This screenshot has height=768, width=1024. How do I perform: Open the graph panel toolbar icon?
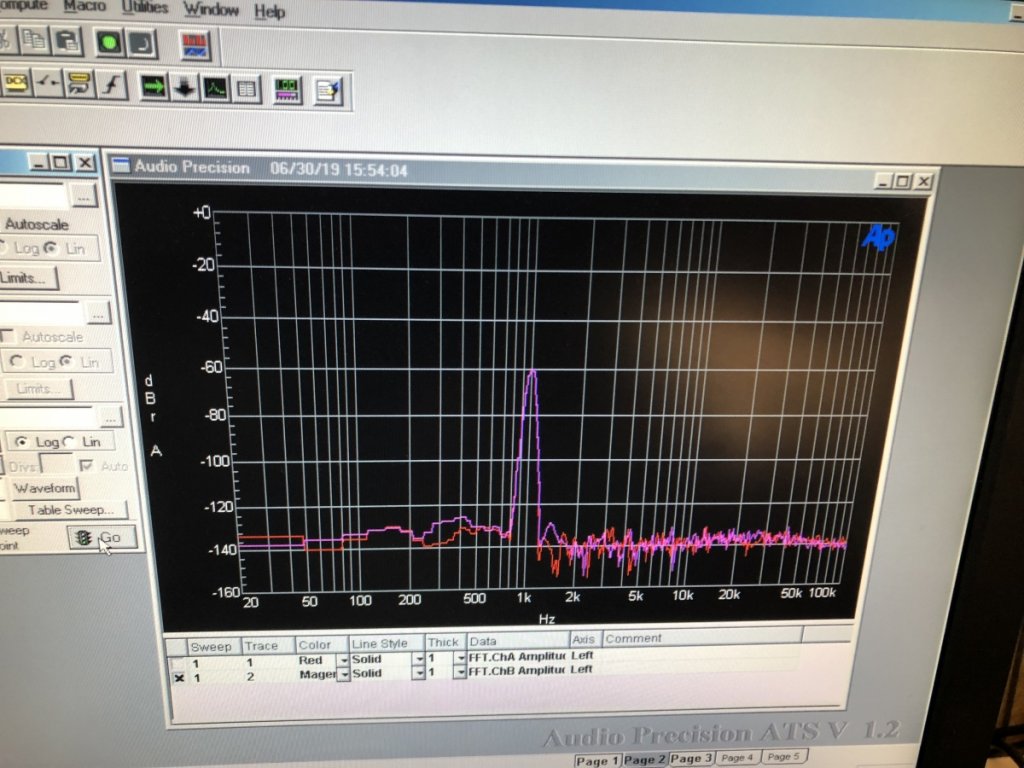click(216, 88)
